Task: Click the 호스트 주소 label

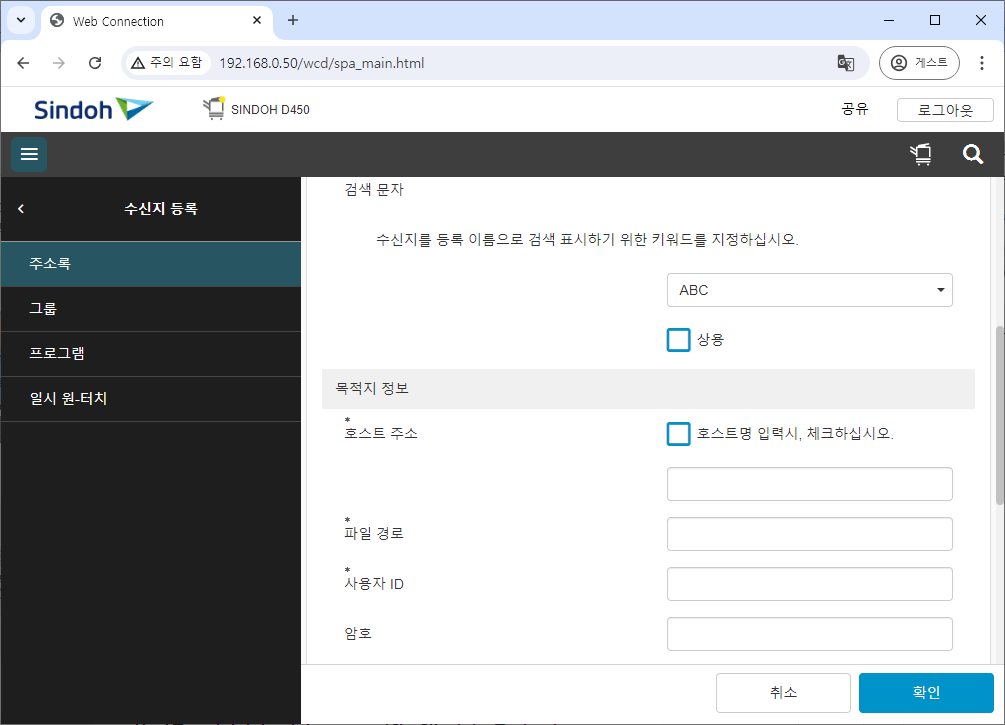Action: (381, 433)
